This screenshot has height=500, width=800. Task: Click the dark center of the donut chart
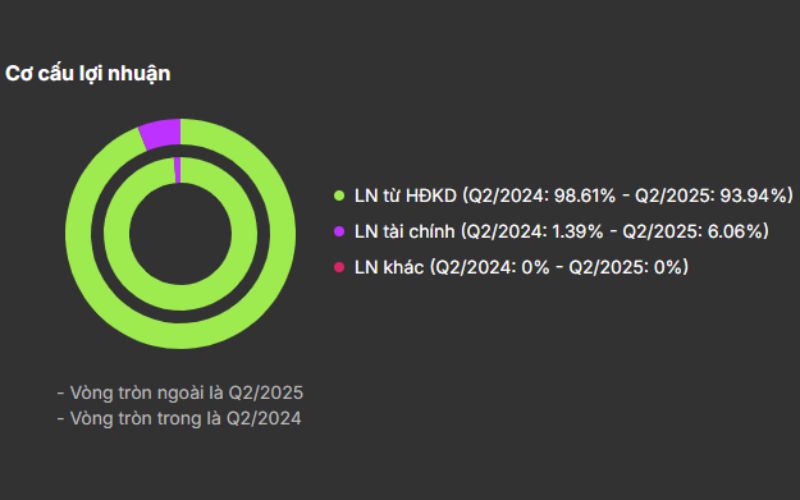[x=180, y=236]
